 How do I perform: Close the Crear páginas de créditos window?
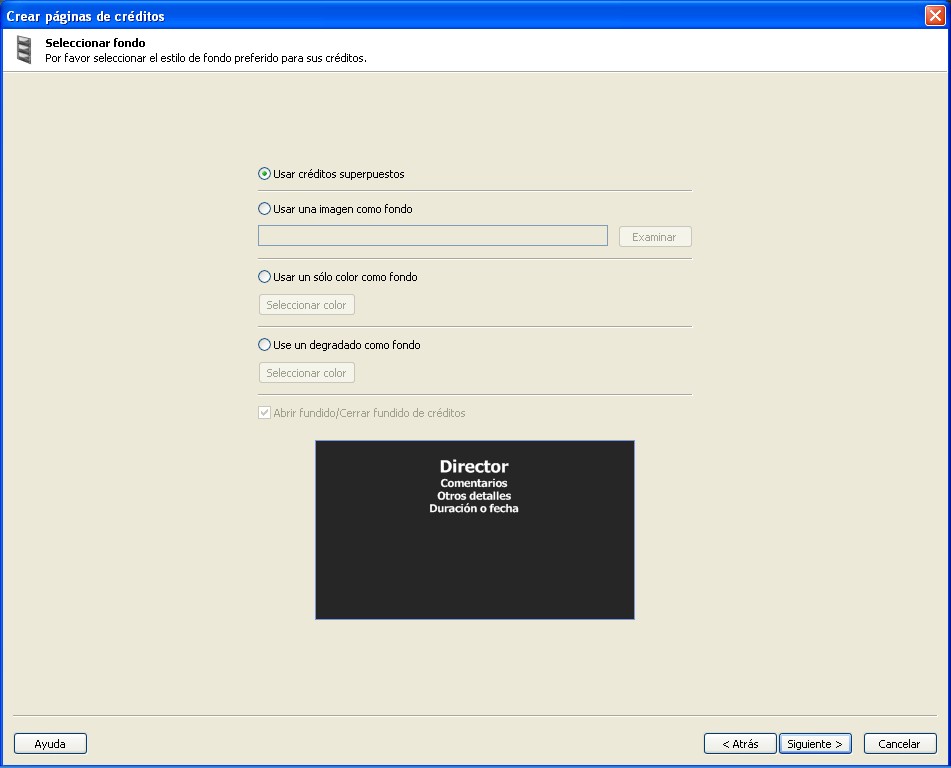[935, 15]
